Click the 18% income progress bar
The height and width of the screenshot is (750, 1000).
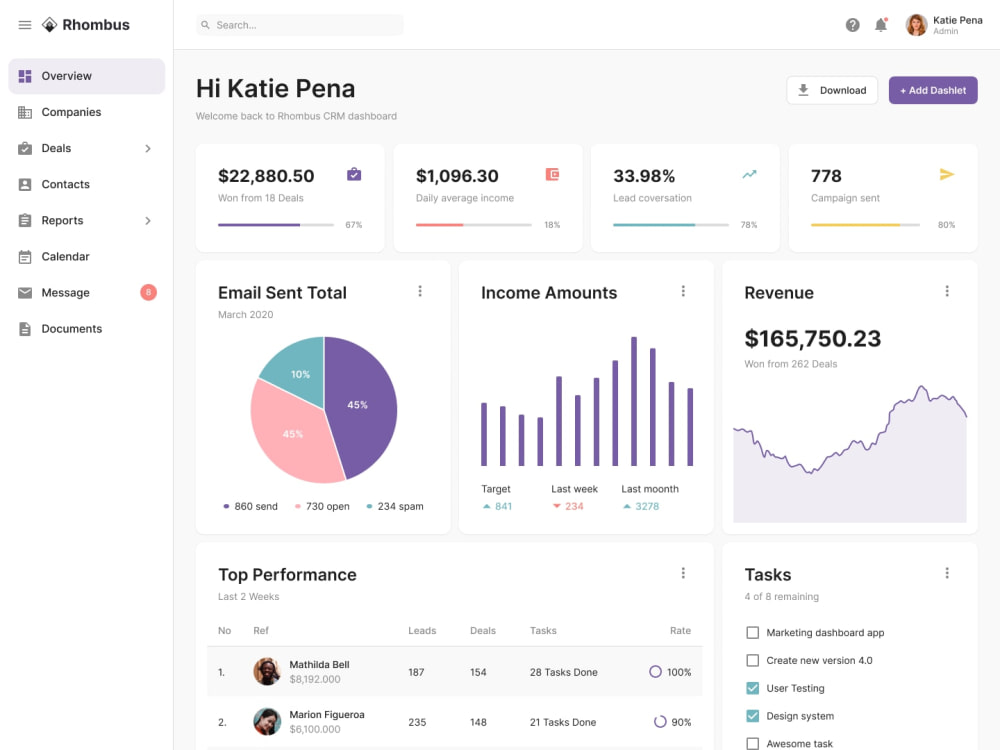pos(473,224)
